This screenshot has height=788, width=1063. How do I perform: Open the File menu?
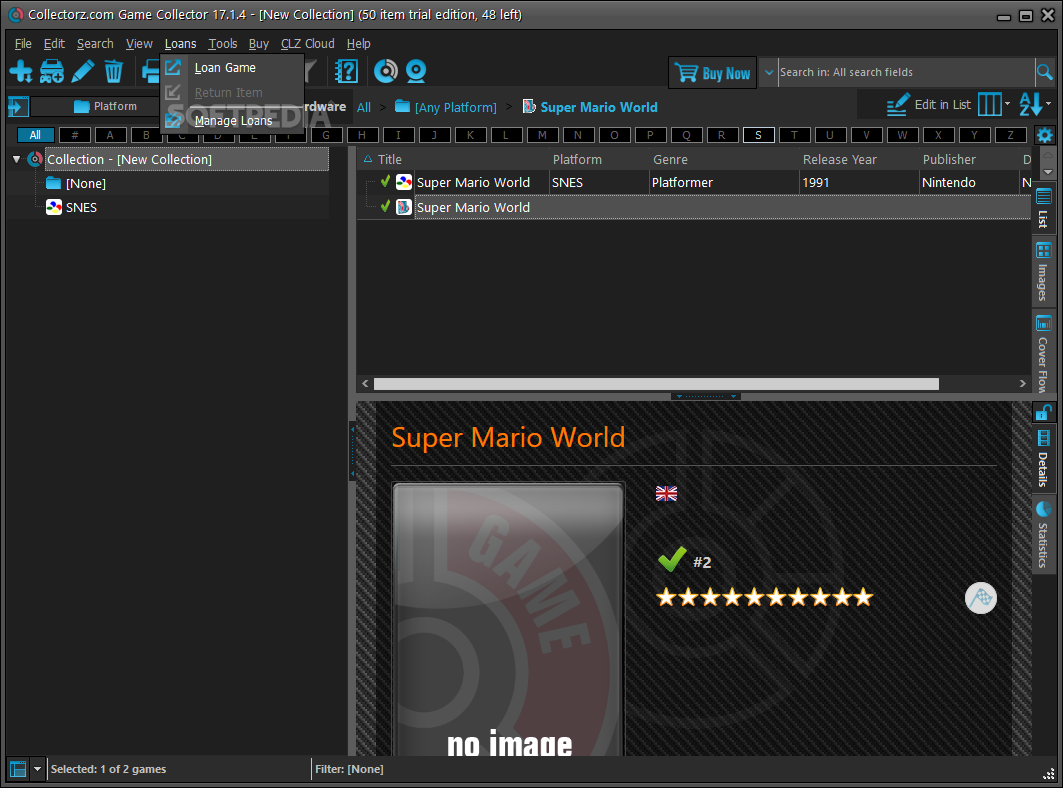coord(23,43)
